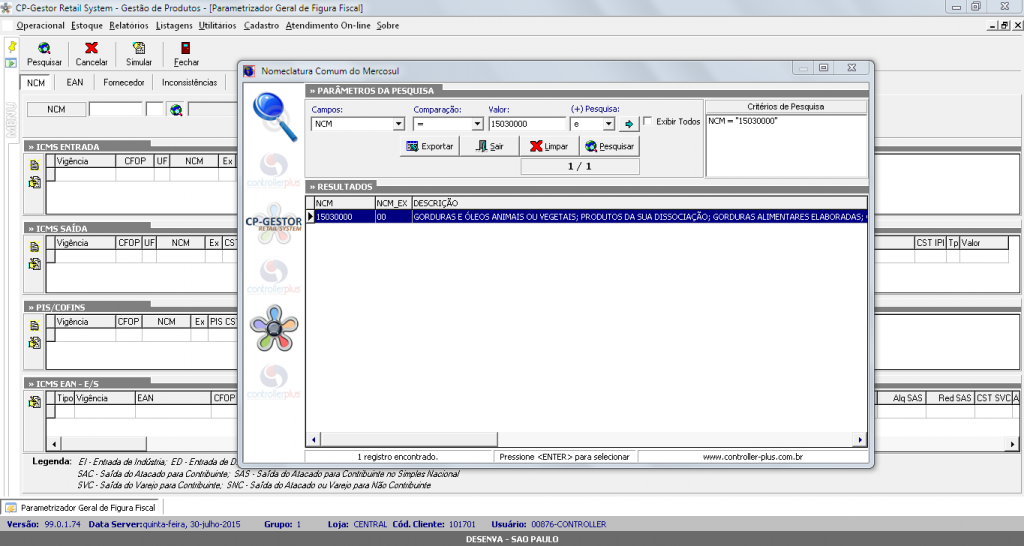This screenshot has width=1024, height=546.
Task: Click the NCM_EX column header in results
Action: pyautogui.click(x=393, y=203)
